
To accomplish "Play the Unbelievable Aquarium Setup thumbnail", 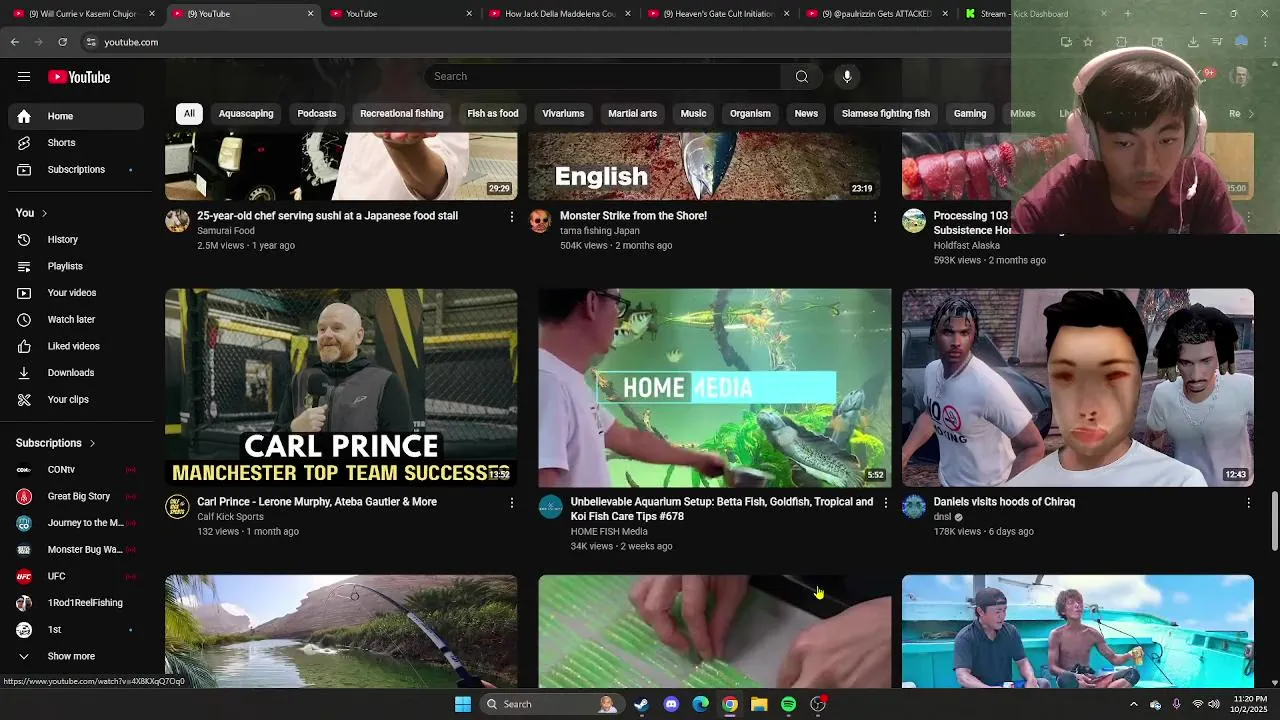I will [714, 388].
